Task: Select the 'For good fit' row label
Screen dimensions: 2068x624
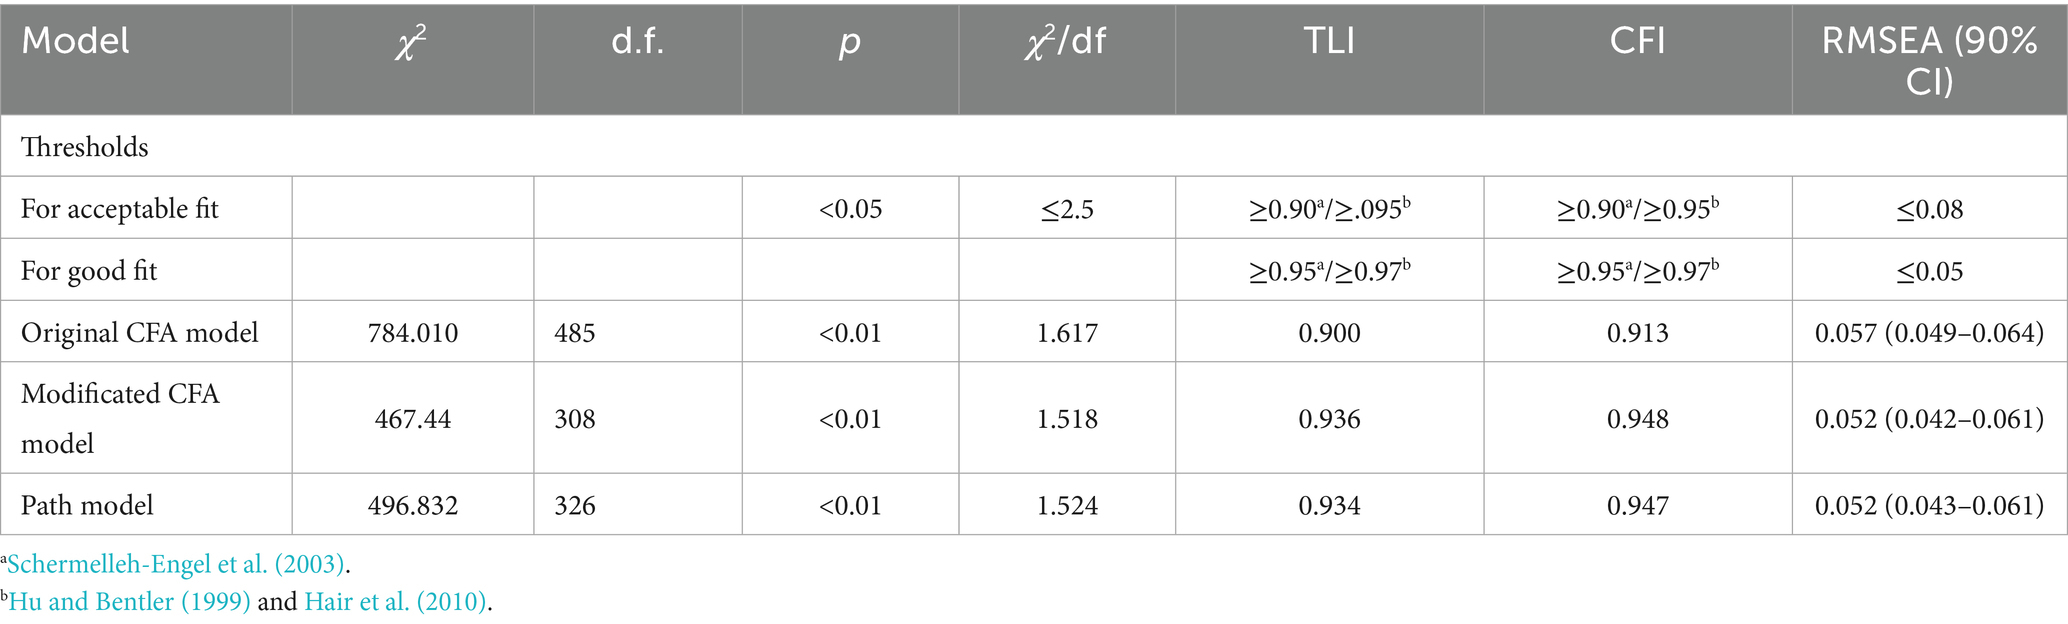Action: point(89,271)
